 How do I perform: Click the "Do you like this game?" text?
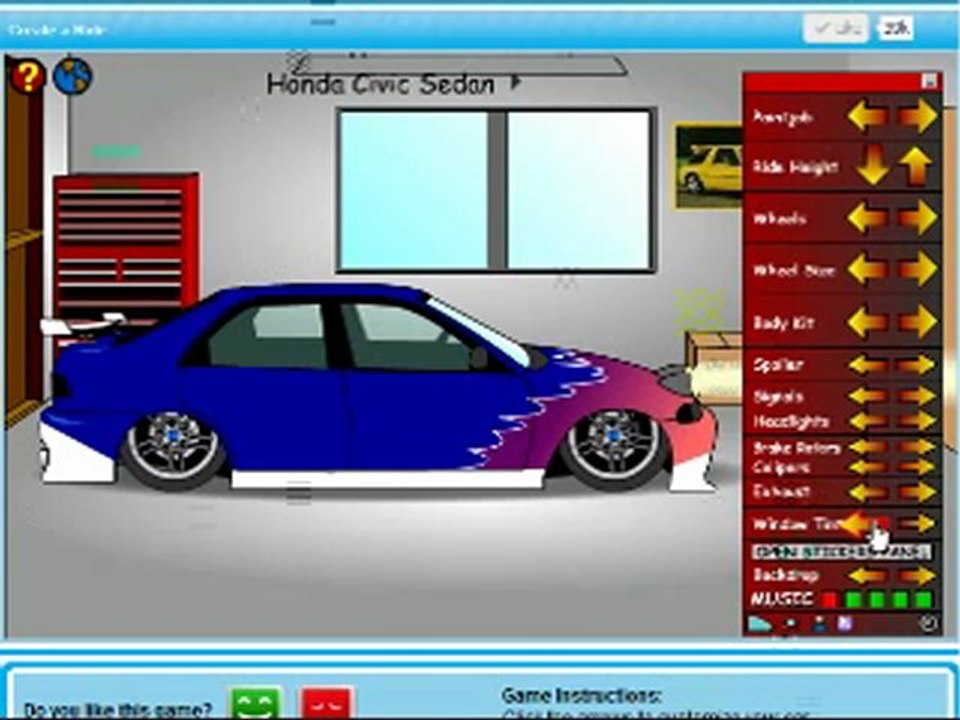click(x=119, y=710)
